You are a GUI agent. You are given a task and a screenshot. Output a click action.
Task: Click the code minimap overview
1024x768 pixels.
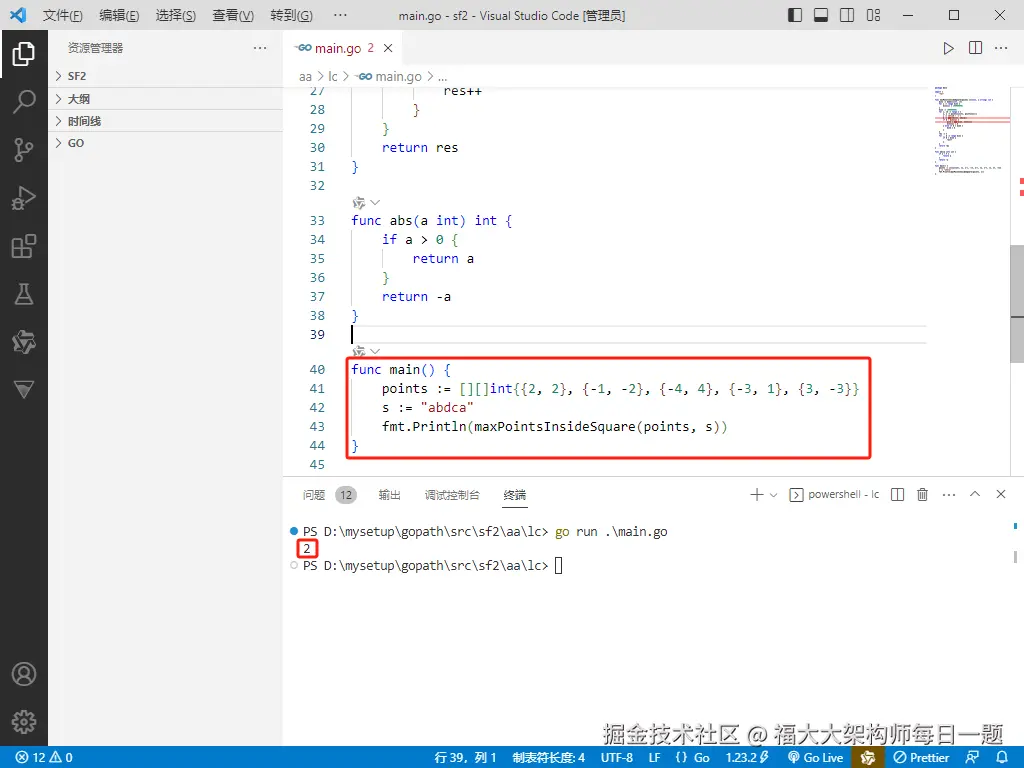tap(970, 131)
